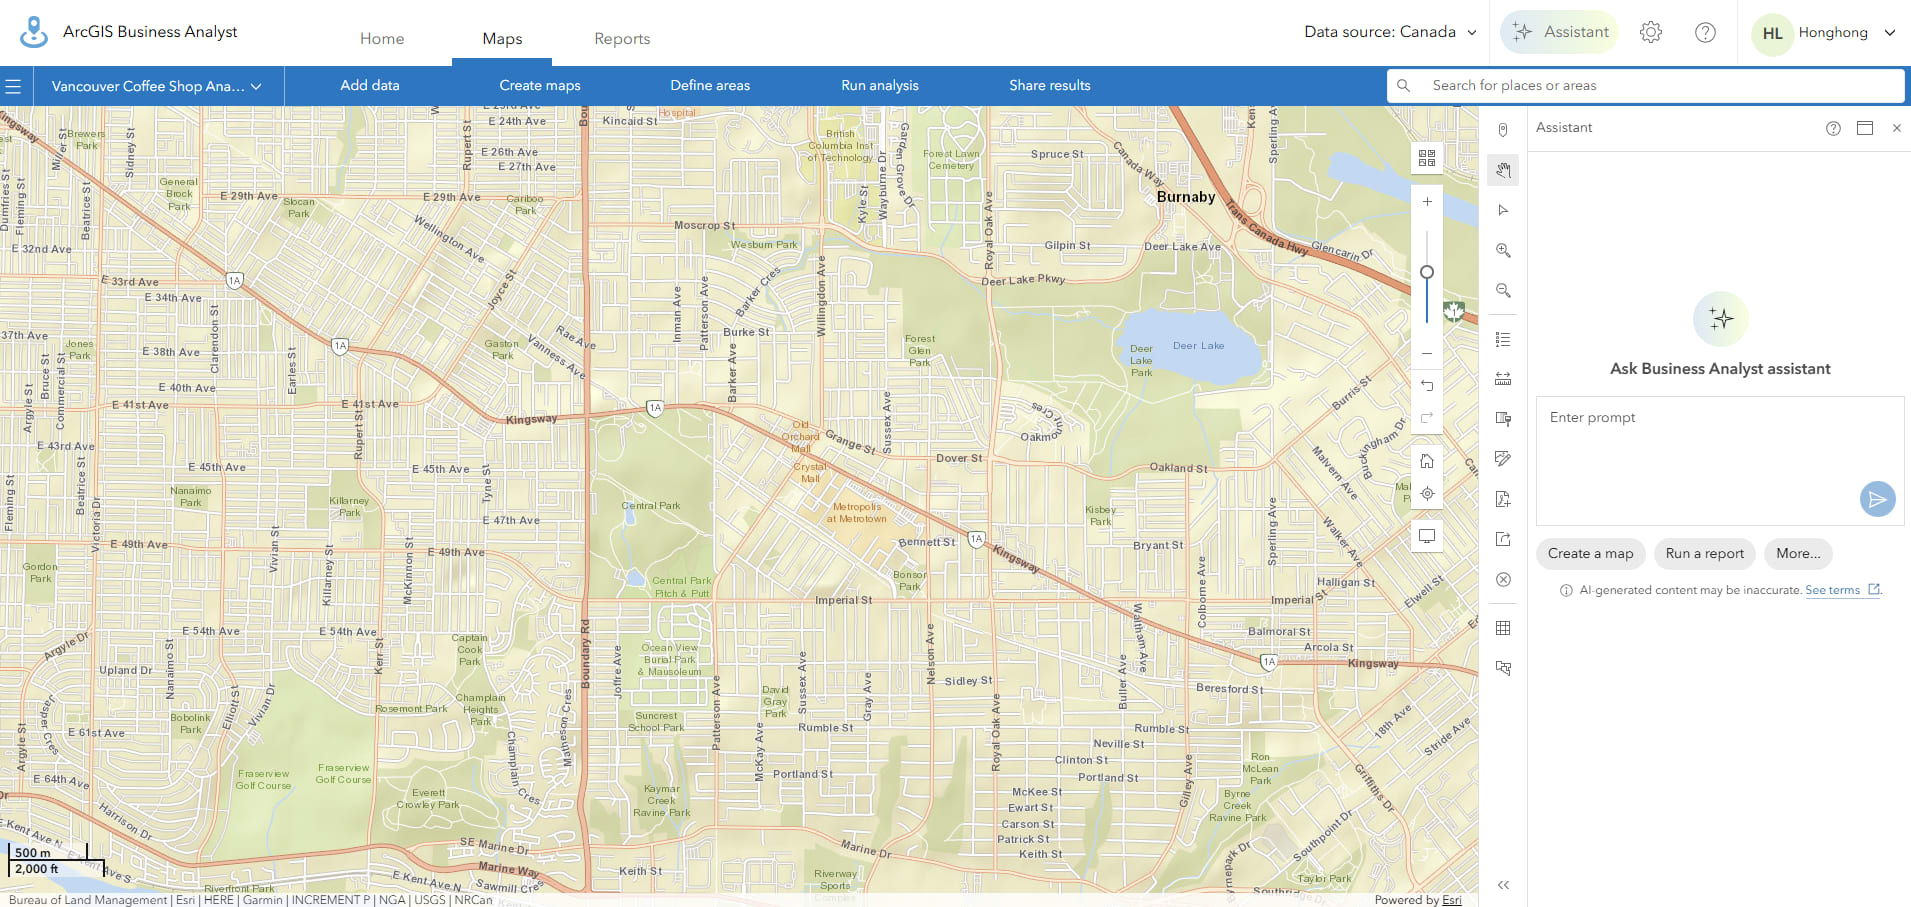Return to default home extent
Image resolution: width=1911 pixels, height=907 pixels.
coord(1427,461)
